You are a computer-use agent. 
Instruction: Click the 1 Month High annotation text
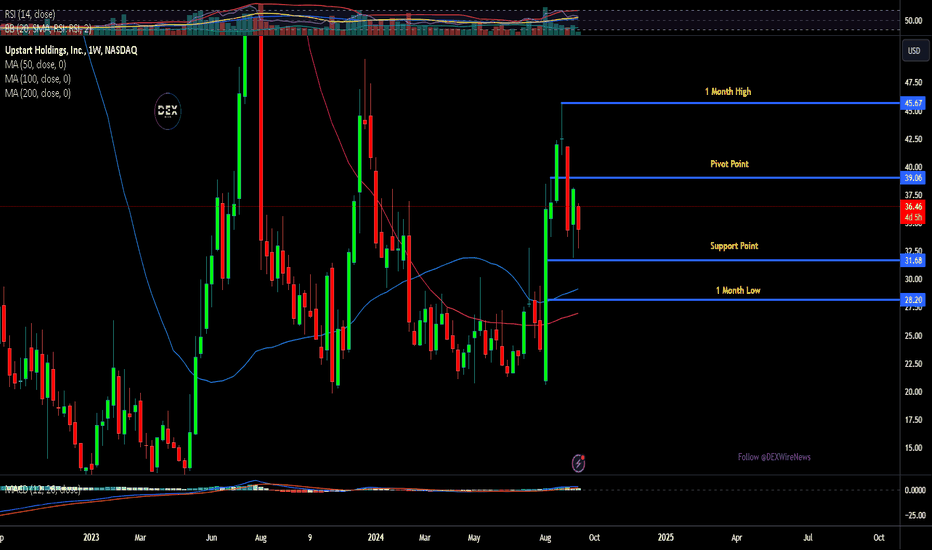coord(728,92)
